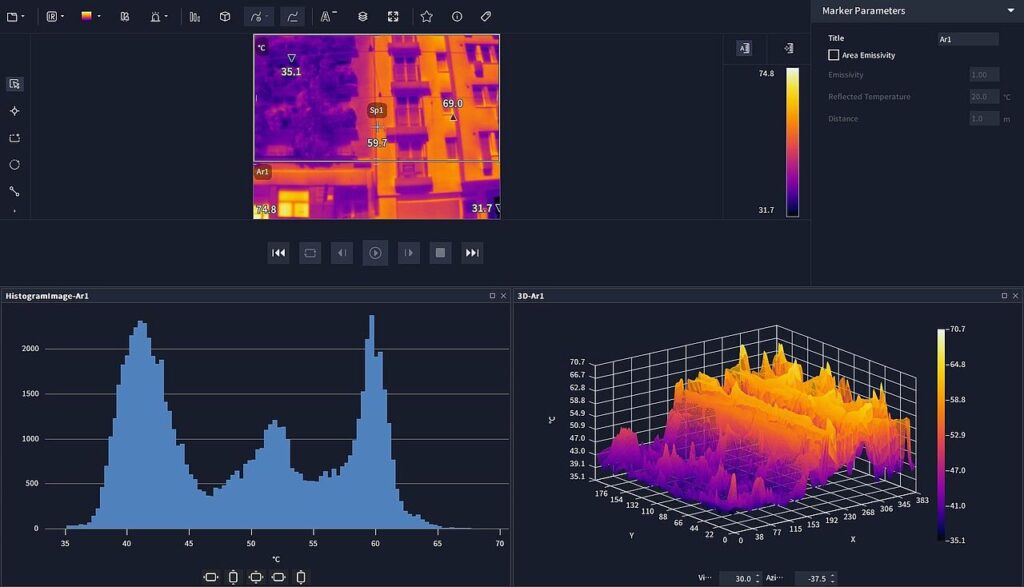Jump to first frame
Screen dimensions: 1024x587
click(x=279, y=253)
